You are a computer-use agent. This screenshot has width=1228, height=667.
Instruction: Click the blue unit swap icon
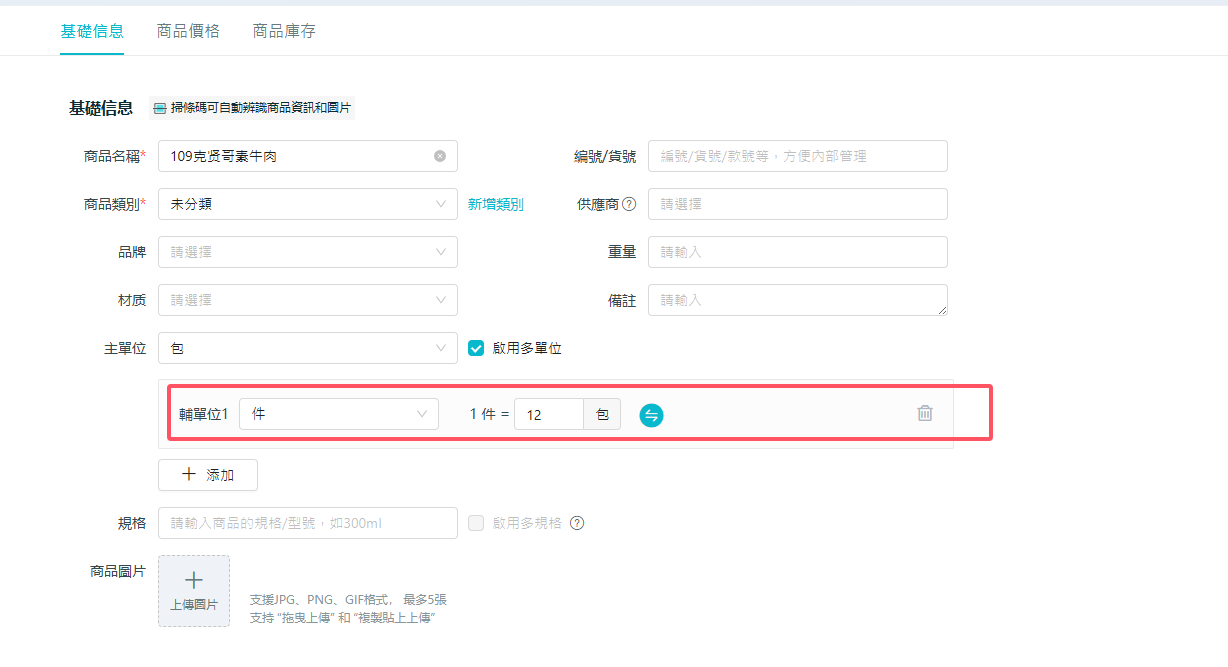(x=651, y=415)
